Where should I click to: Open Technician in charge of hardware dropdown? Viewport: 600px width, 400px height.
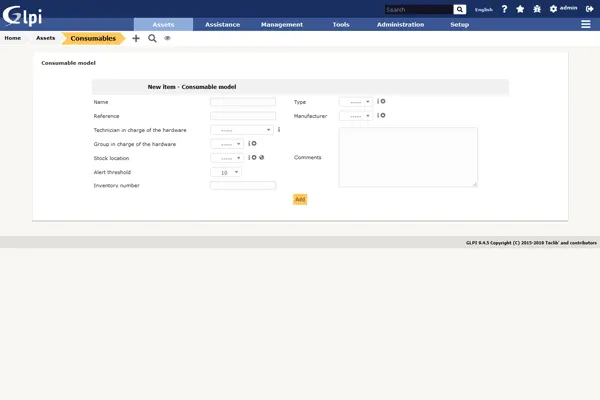point(241,130)
